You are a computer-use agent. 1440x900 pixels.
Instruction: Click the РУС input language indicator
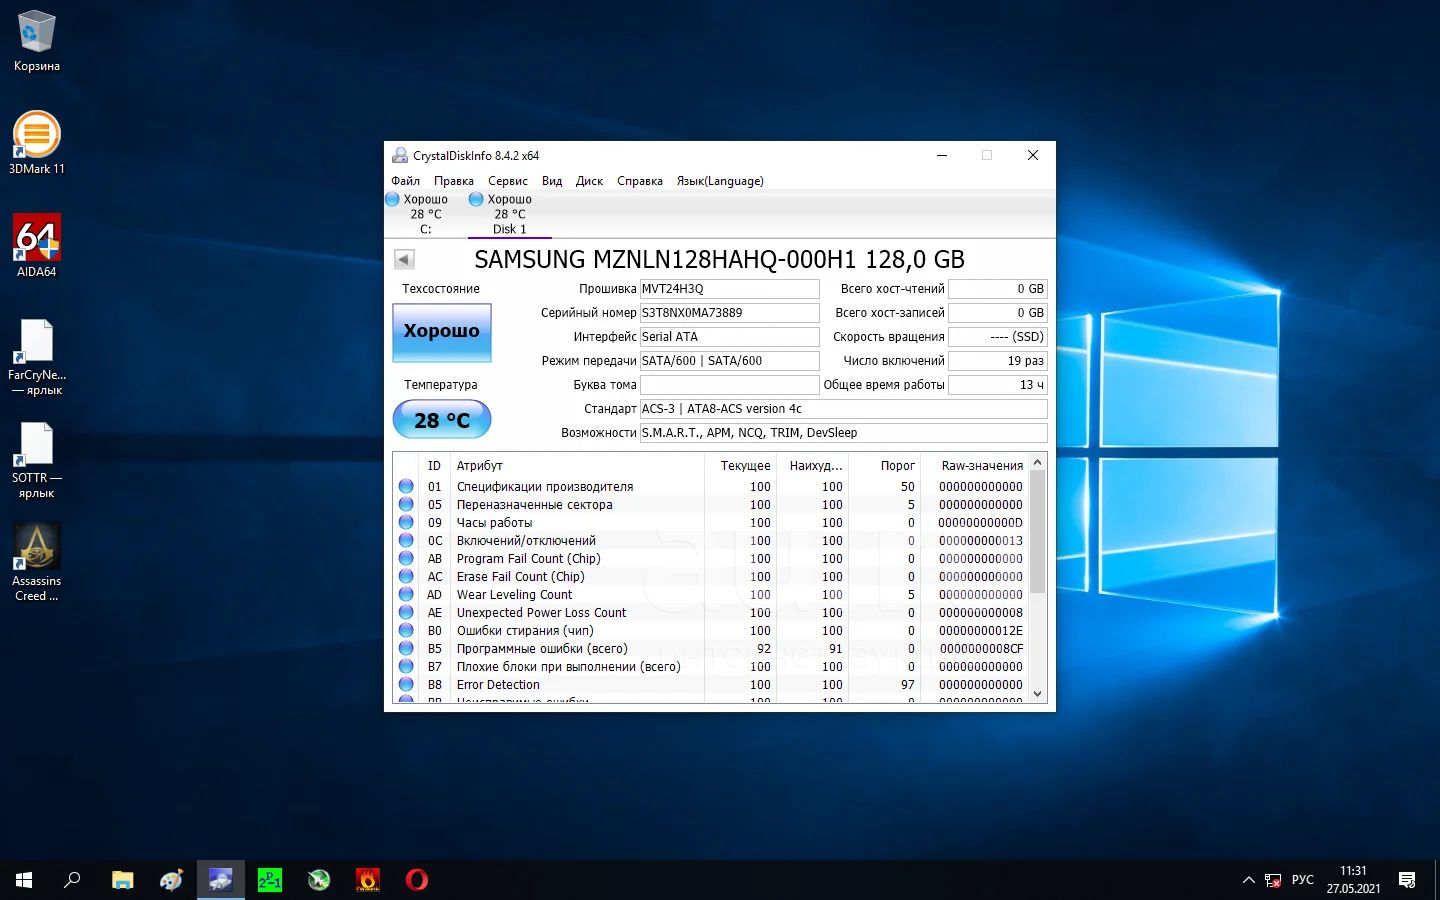point(1303,880)
